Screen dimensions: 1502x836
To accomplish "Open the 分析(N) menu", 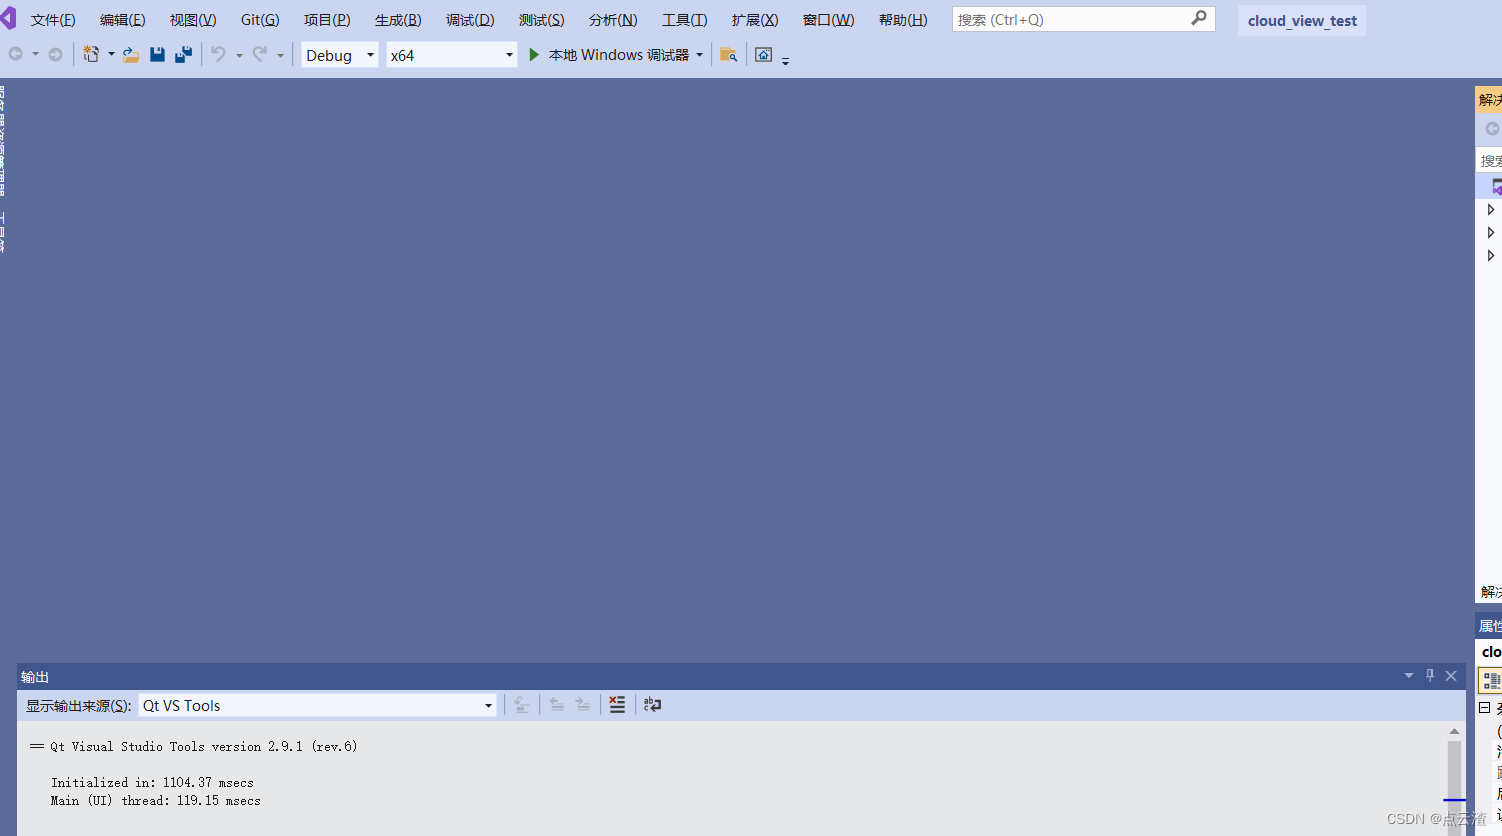I will coord(613,20).
